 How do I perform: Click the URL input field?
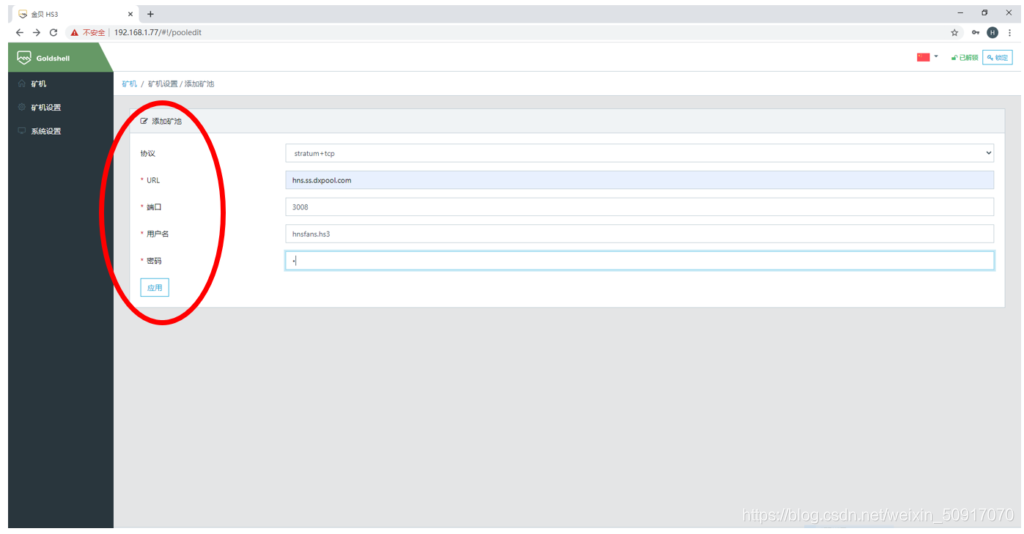639,180
